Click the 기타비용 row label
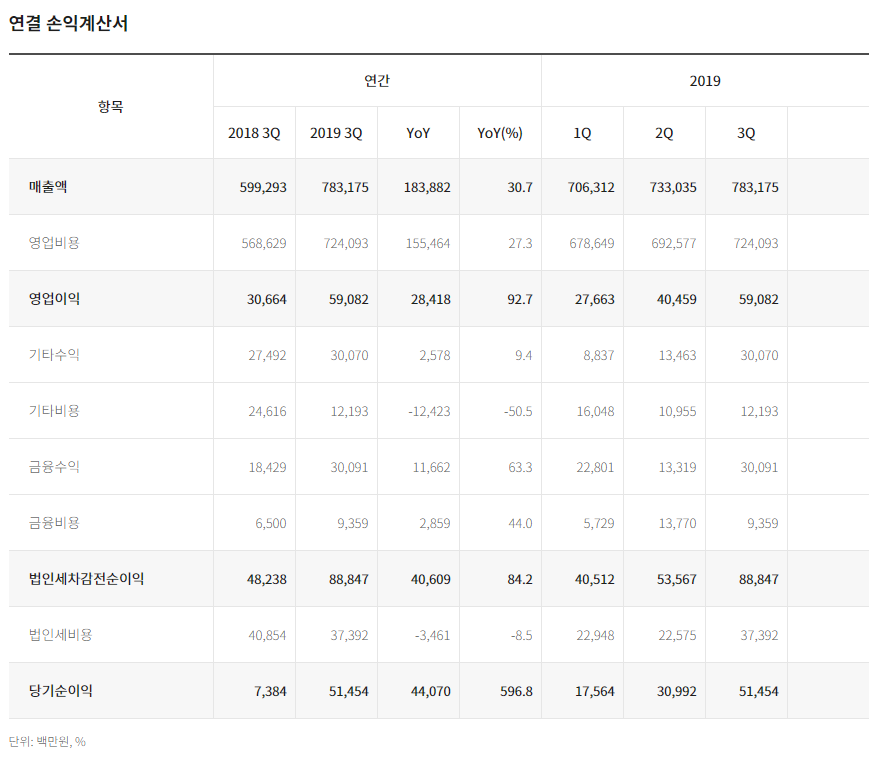Viewport: 887px width, 763px height. 54,411
